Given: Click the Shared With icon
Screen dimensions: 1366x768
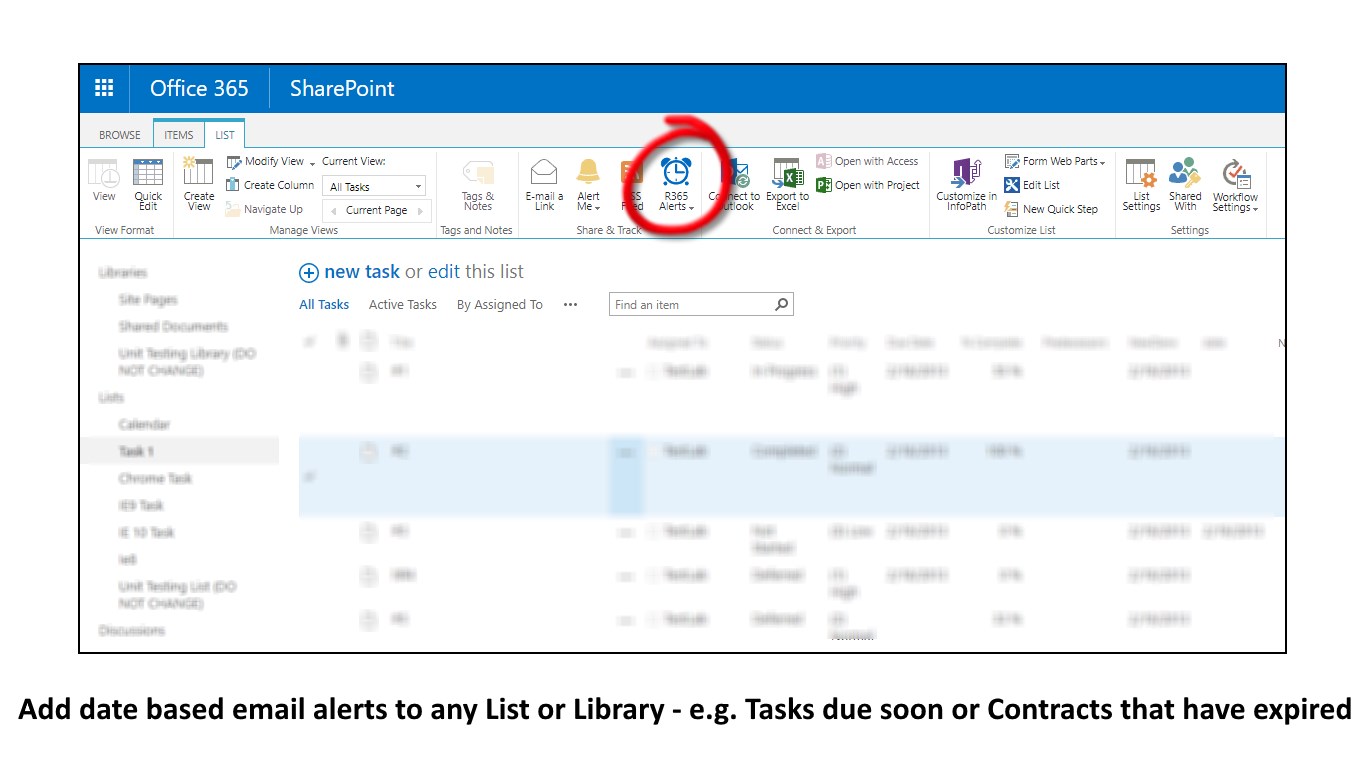Looking at the screenshot, I should [x=1185, y=172].
